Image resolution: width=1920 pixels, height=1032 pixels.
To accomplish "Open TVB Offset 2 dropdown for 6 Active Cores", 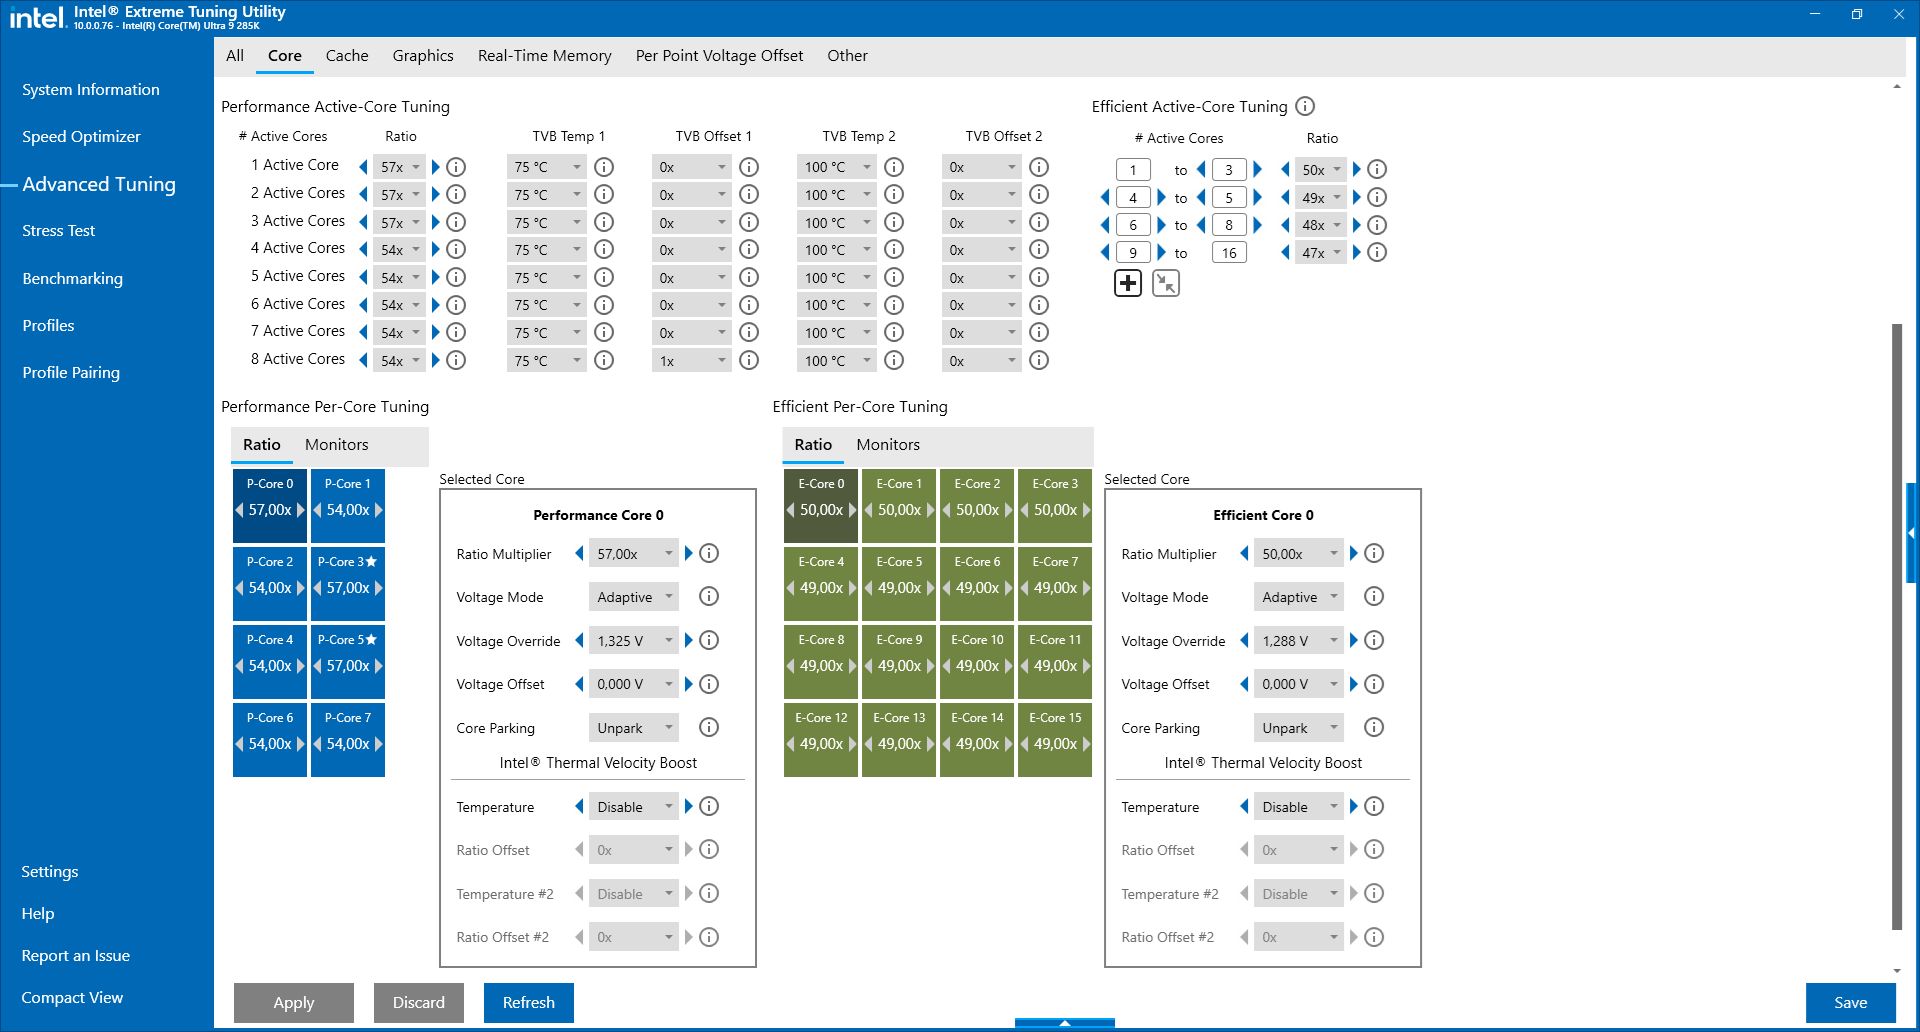I will [x=982, y=305].
